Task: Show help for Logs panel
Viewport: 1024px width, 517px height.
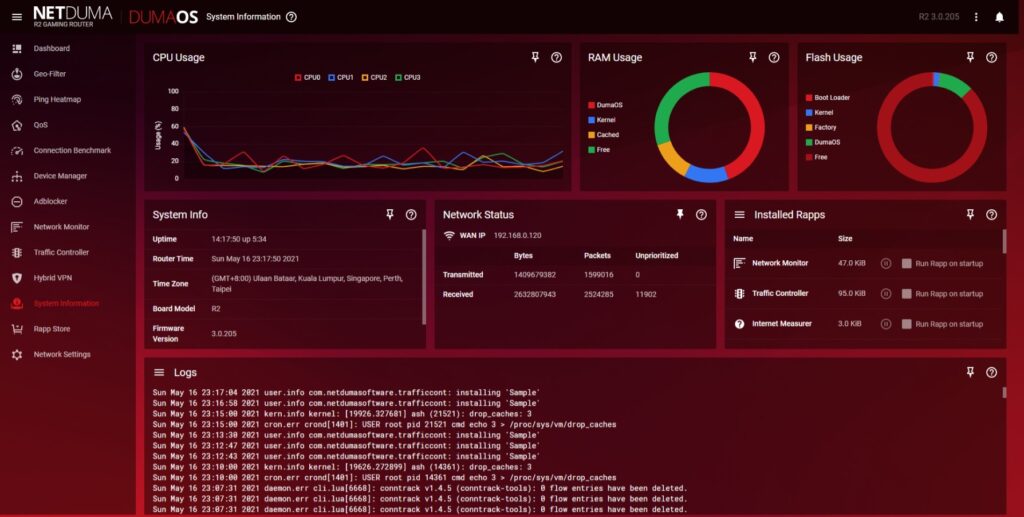Action: [991, 372]
